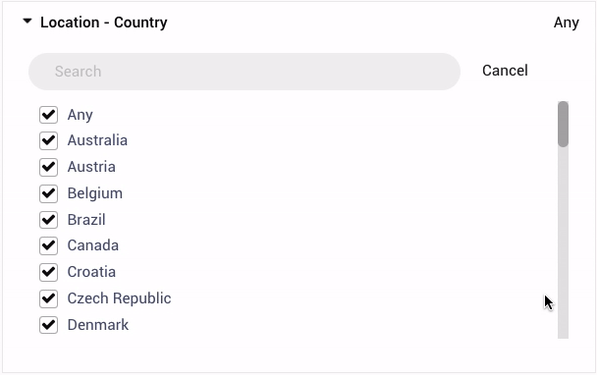Toggle the Czech Republic checkbox
The image size is (597, 375).
pos(48,298)
